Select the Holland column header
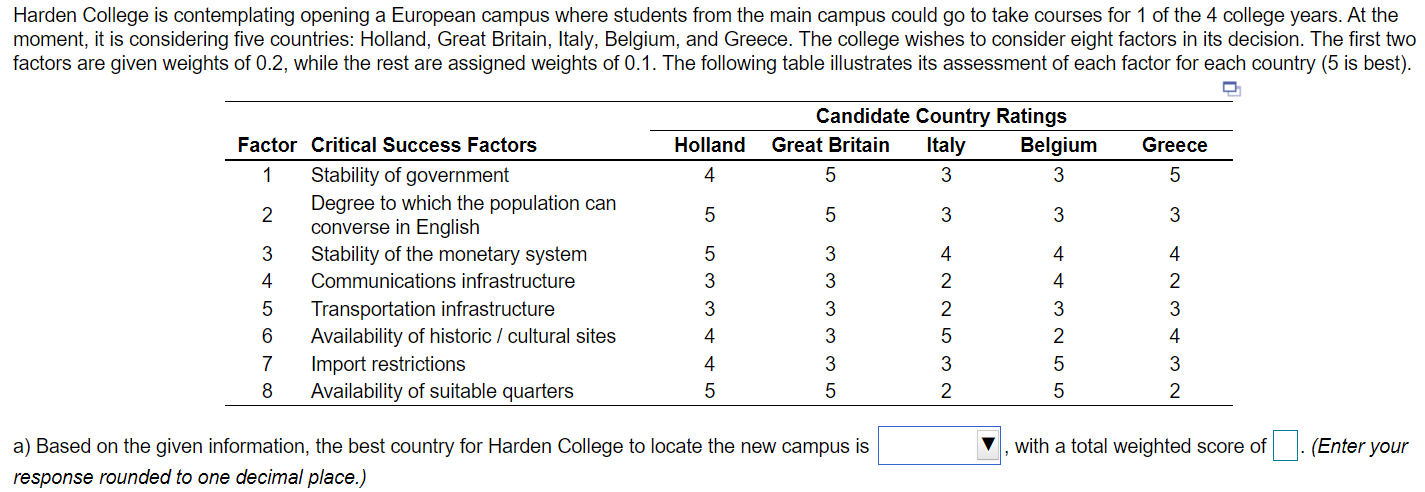 pyautogui.click(x=709, y=145)
